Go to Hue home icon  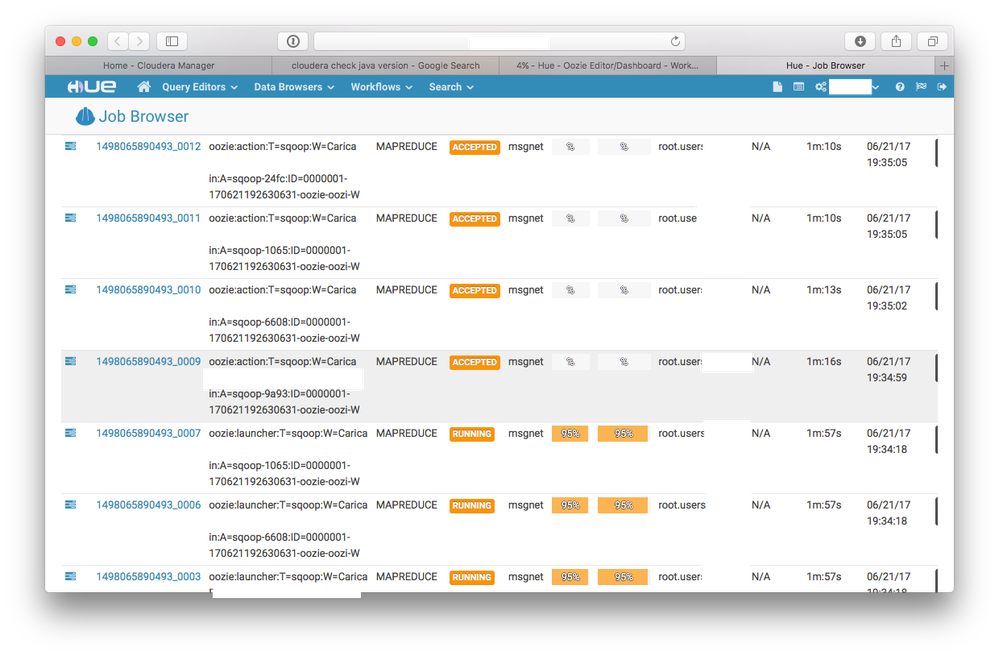tap(144, 87)
